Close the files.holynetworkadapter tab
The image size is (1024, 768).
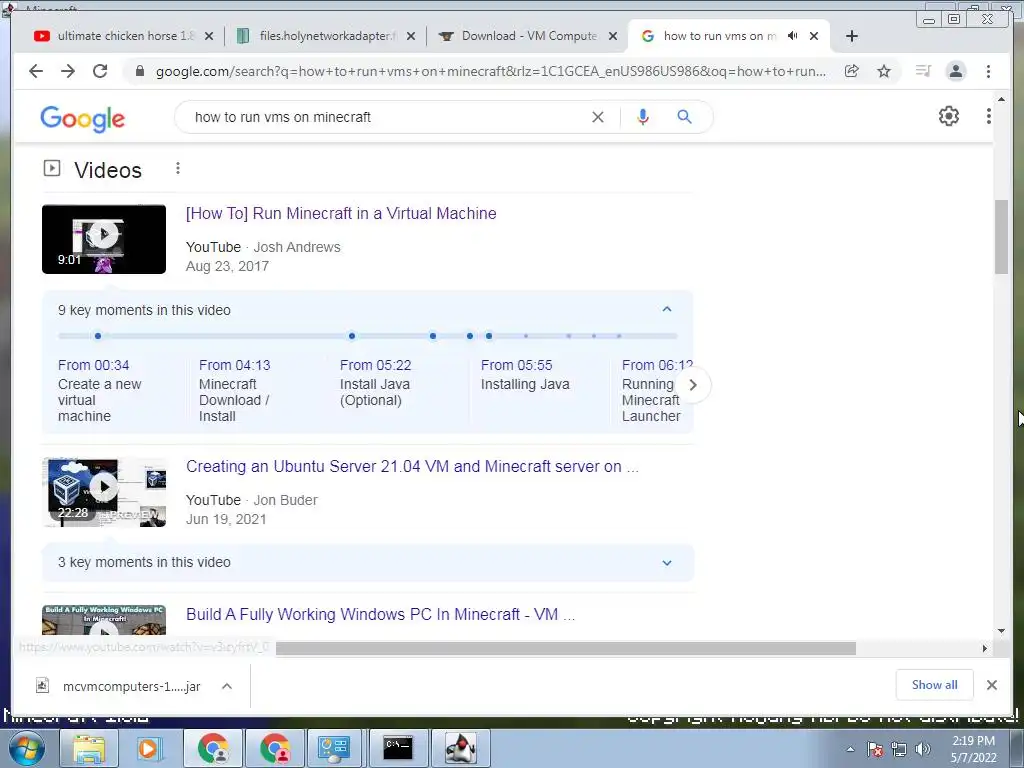[411, 36]
